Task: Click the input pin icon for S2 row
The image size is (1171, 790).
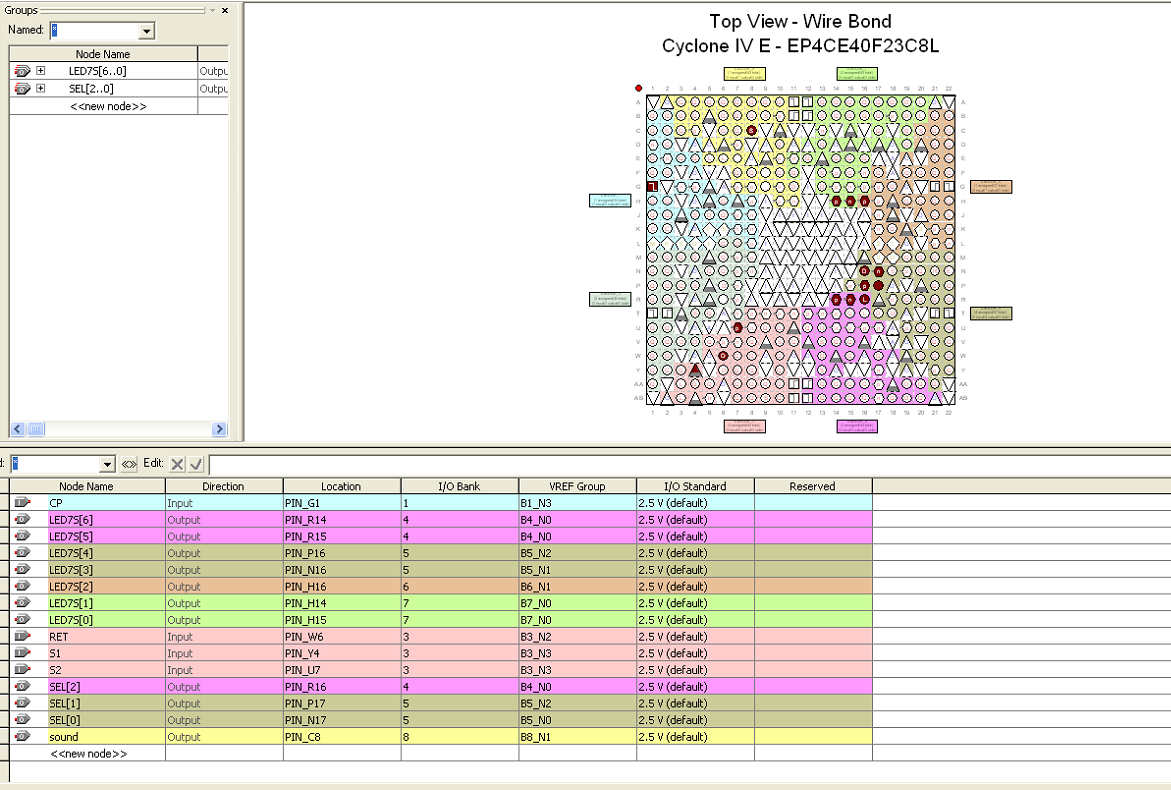Action: pyautogui.click(x=22, y=670)
